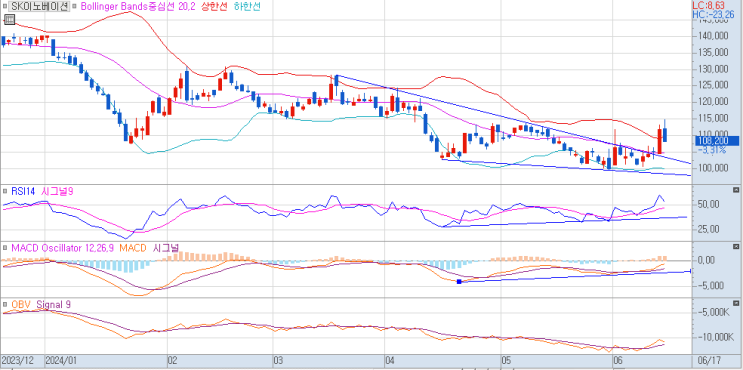Click the SK이노베이션 stock name button
This screenshot has width=743, height=370.
tap(40, 7)
